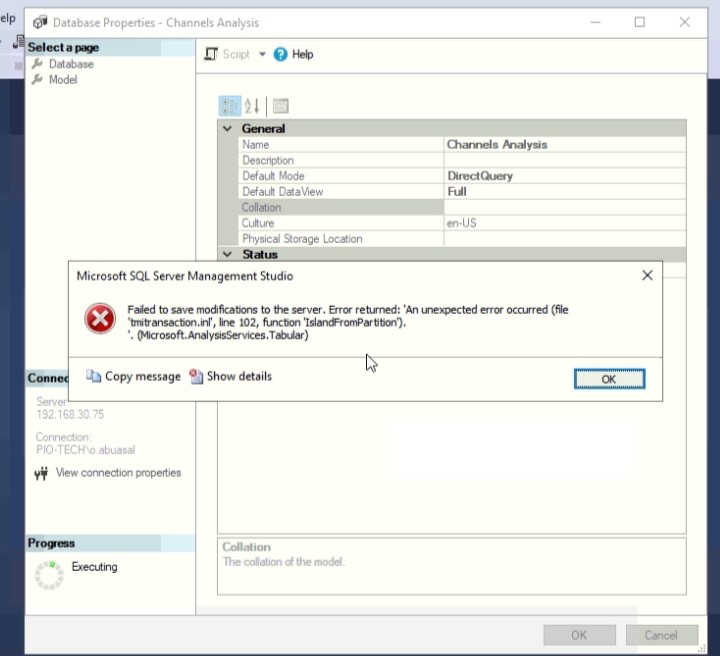Click the en-US culture value
This screenshot has width=720, height=656.
pyautogui.click(x=461, y=223)
